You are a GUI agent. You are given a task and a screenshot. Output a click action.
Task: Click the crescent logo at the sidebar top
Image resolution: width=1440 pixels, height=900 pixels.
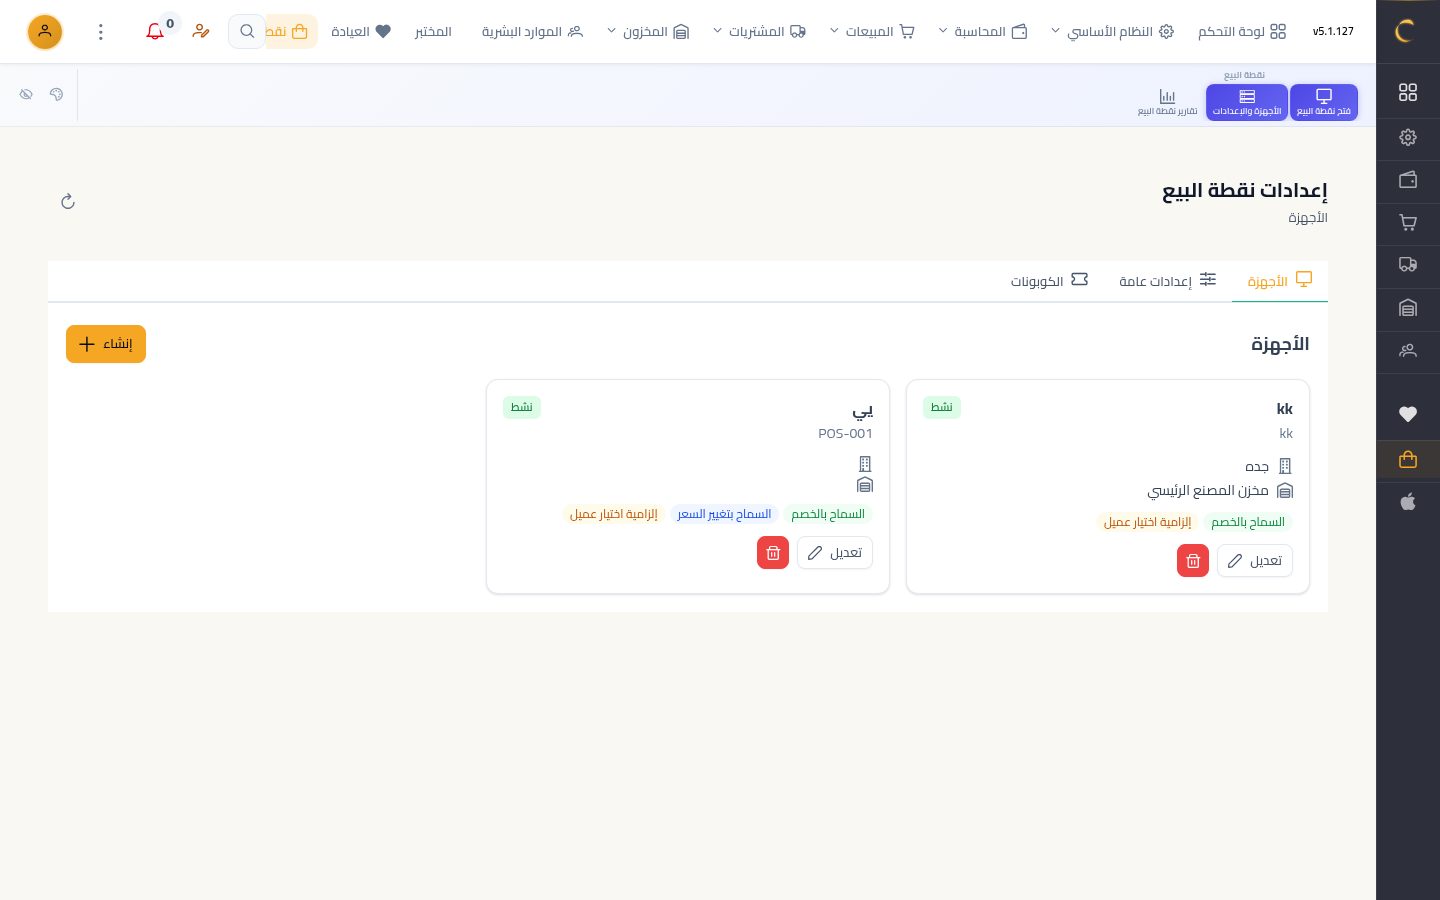coord(1404,32)
